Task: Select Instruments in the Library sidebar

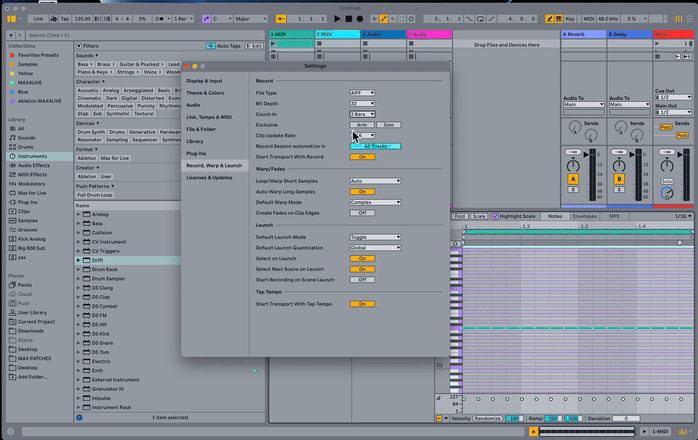Action: point(32,156)
